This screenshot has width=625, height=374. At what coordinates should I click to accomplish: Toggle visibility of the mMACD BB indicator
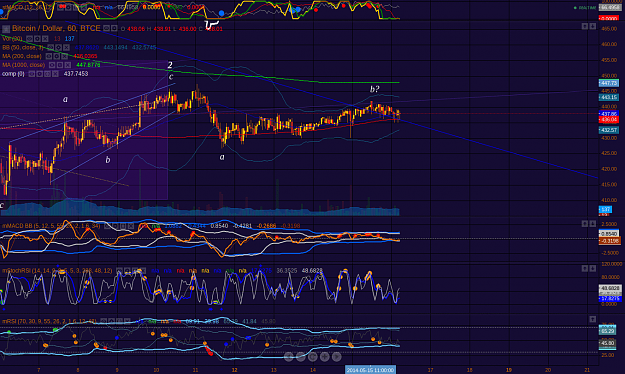pyautogui.click(x=108, y=226)
